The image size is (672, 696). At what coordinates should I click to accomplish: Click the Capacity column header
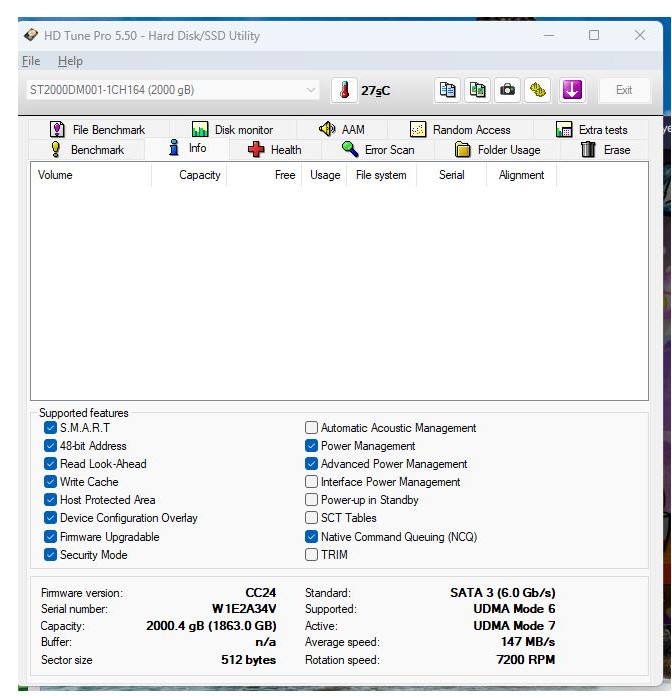coord(199,175)
